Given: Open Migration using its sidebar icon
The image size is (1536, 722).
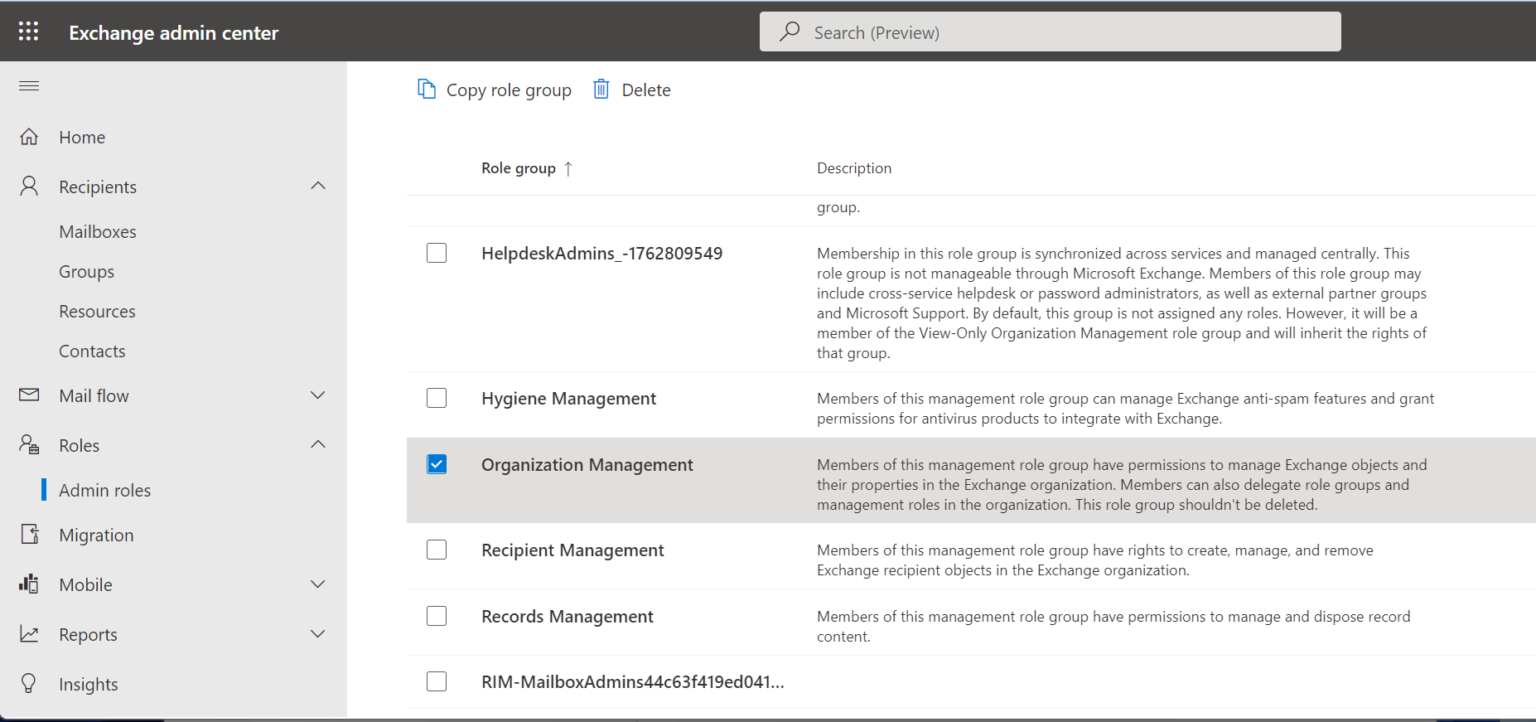Looking at the screenshot, I should pos(28,534).
